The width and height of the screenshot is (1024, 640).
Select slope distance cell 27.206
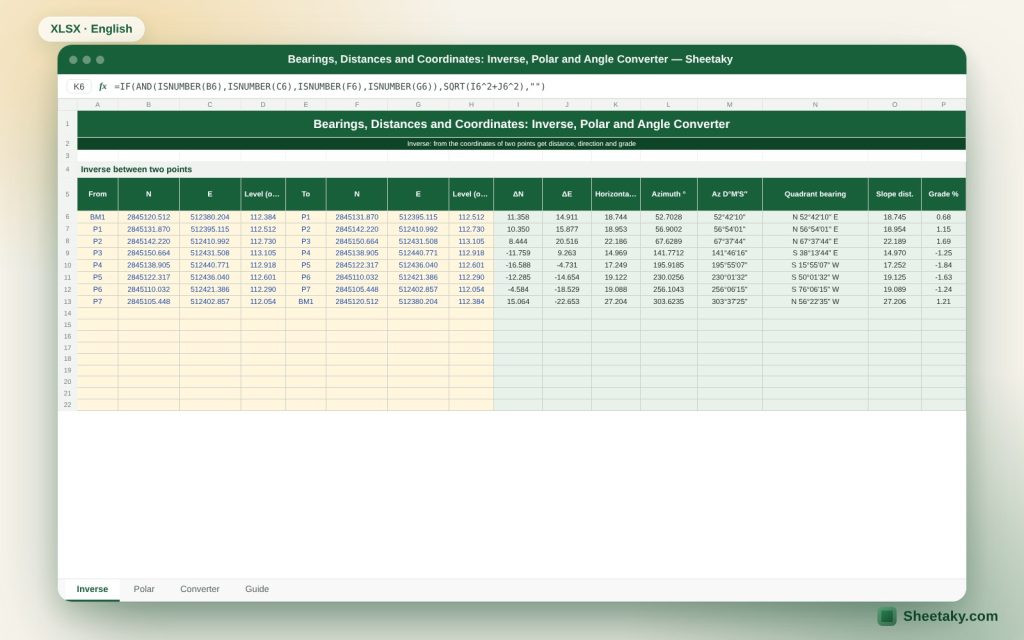(x=895, y=302)
